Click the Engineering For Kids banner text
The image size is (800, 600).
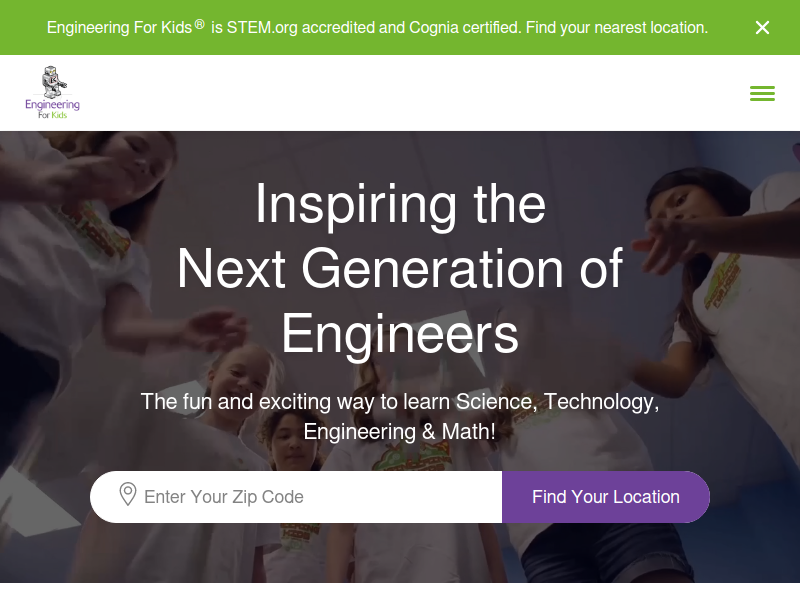(118, 28)
